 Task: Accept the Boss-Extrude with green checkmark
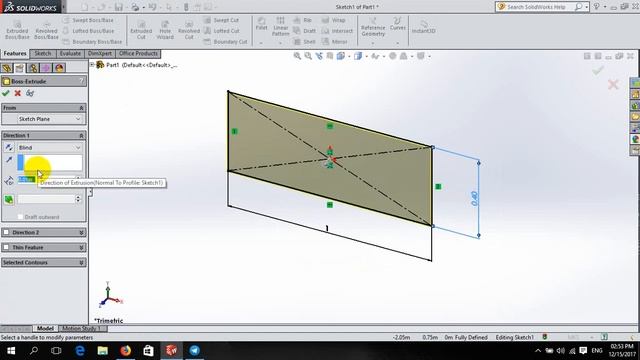[x=6, y=93]
